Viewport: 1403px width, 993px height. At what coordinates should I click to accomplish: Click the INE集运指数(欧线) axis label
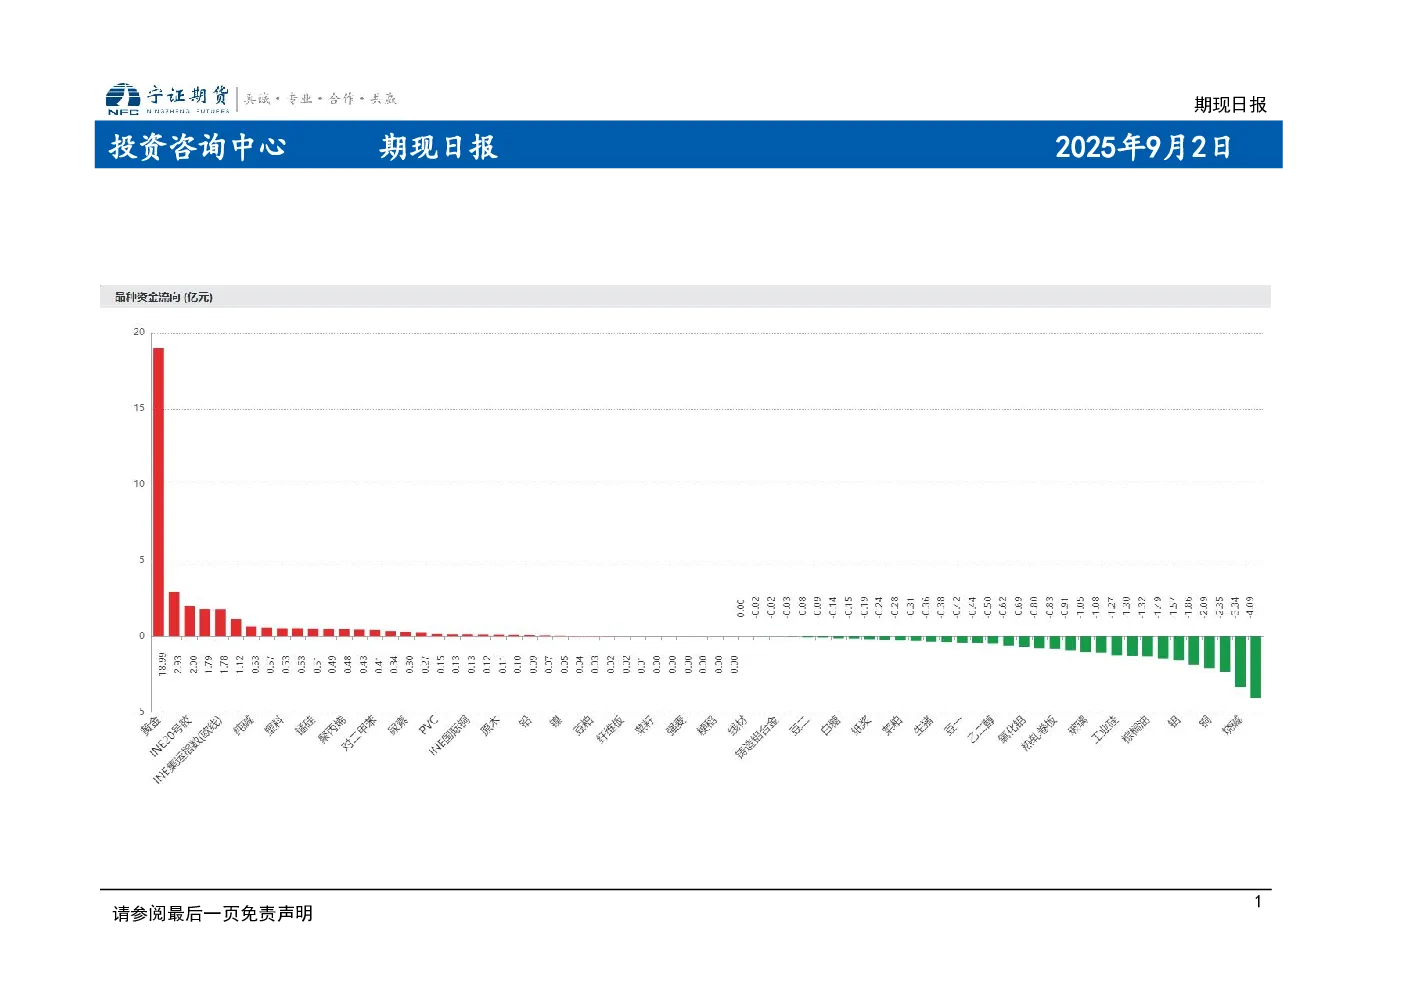tap(187, 750)
